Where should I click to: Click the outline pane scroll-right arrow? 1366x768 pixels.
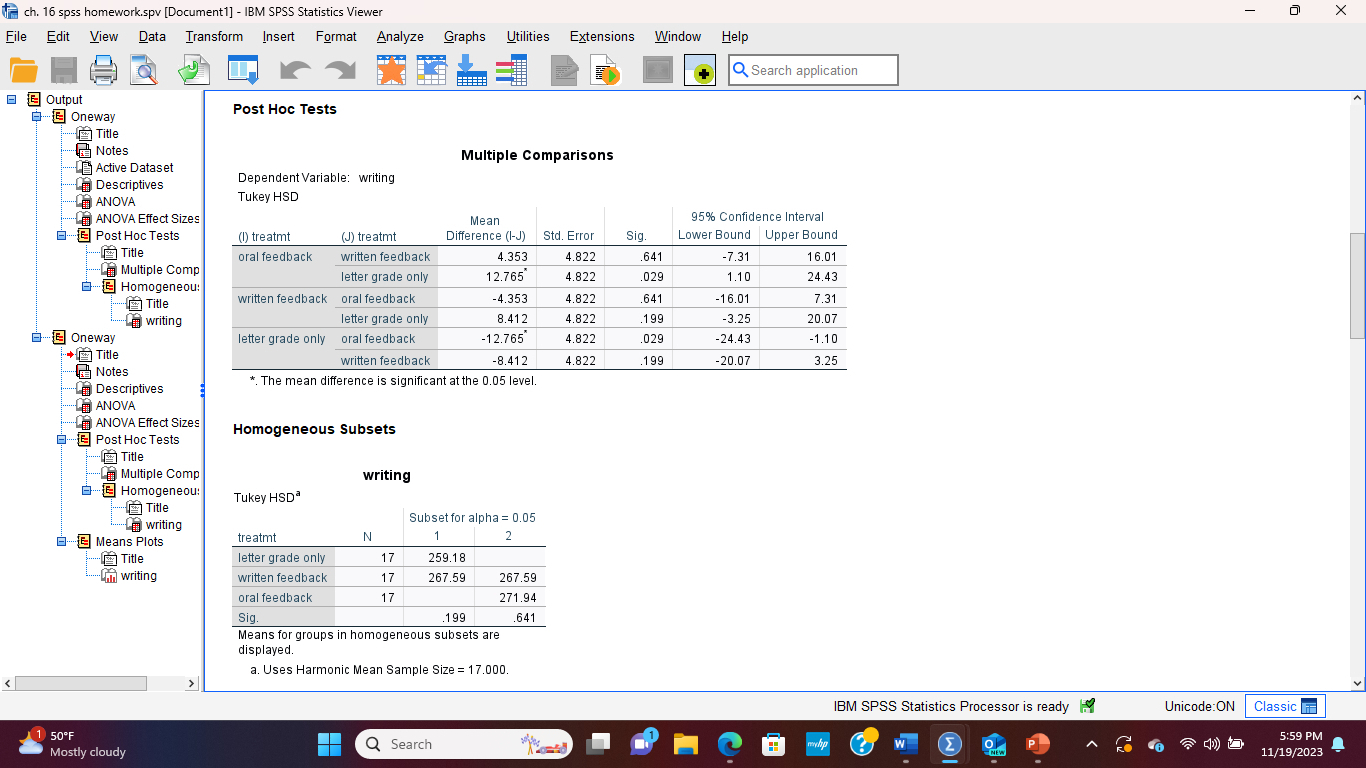[x=193, y=683]
